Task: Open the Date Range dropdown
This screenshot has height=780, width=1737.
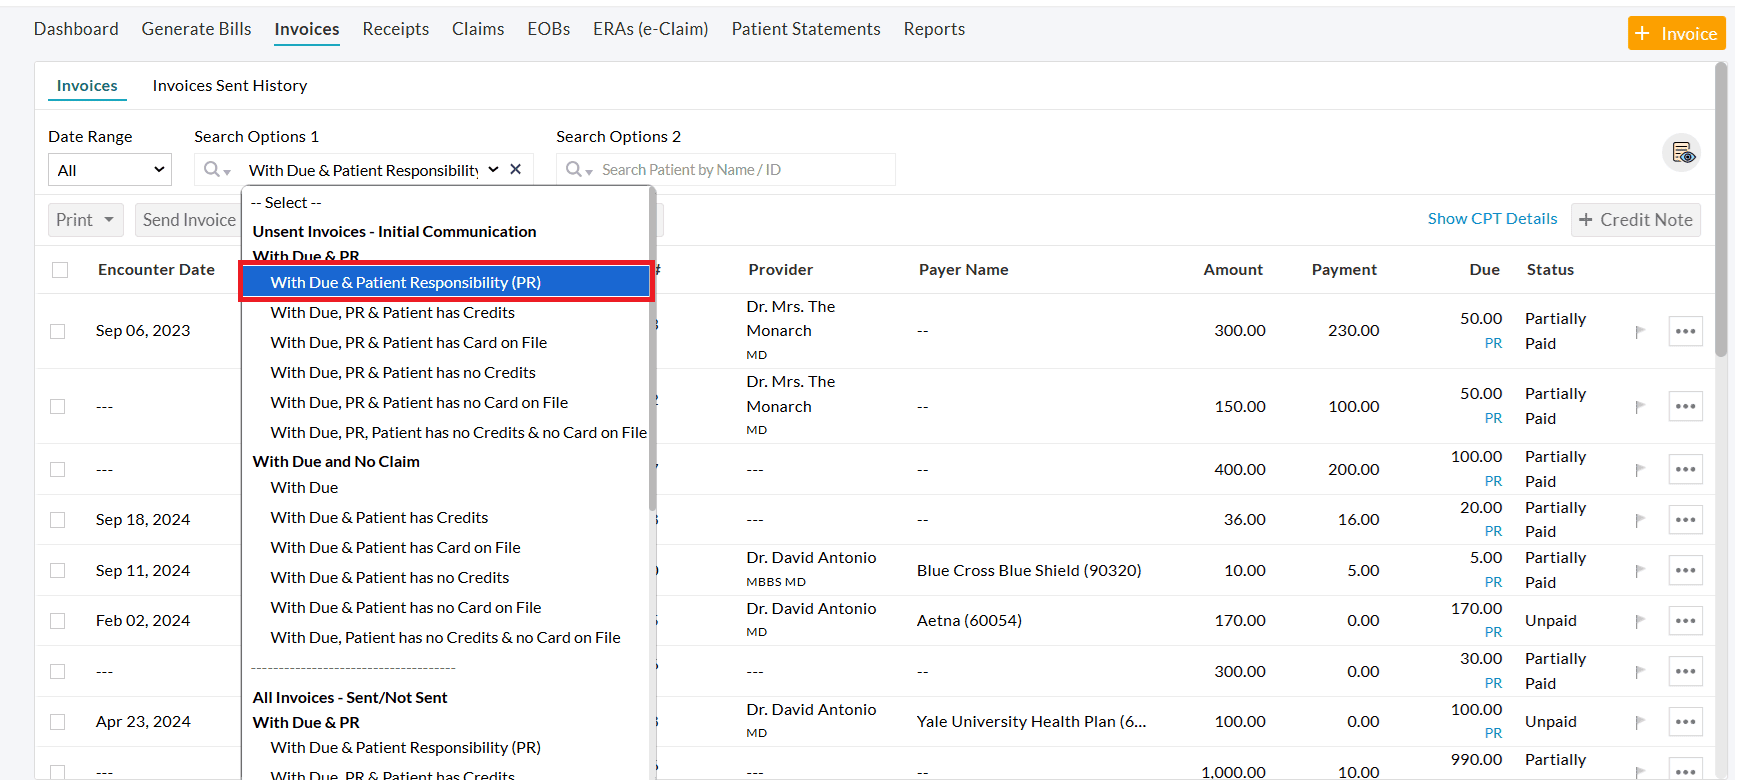Action: click(x=109, y=170)
